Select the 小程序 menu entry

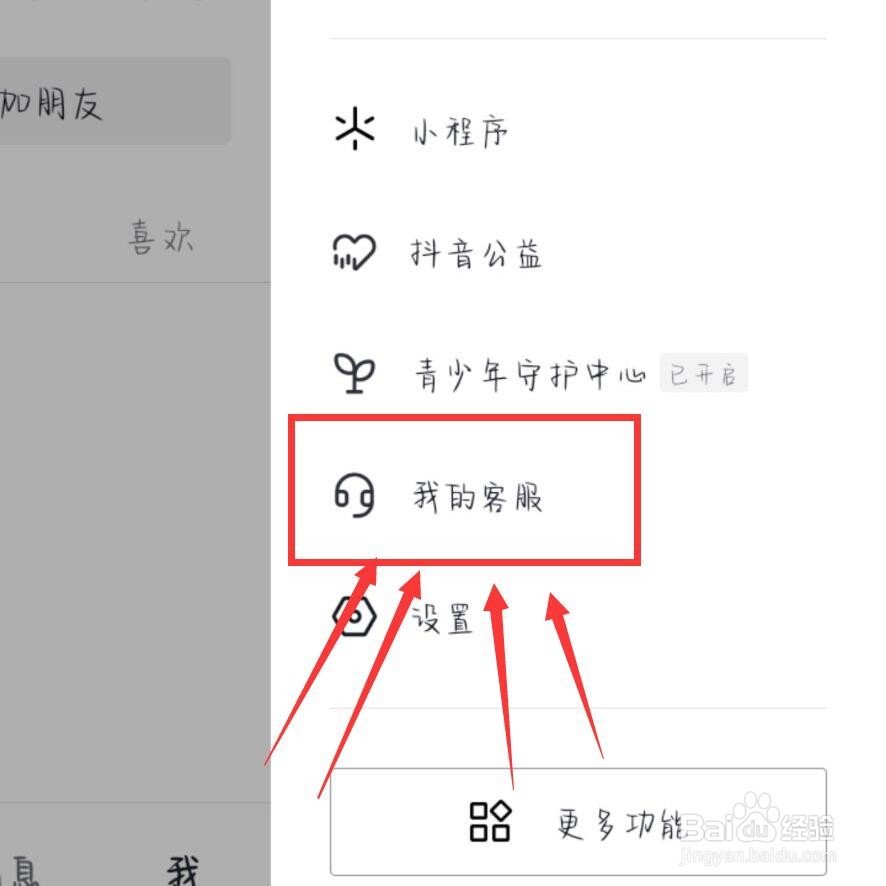point(577,130)
